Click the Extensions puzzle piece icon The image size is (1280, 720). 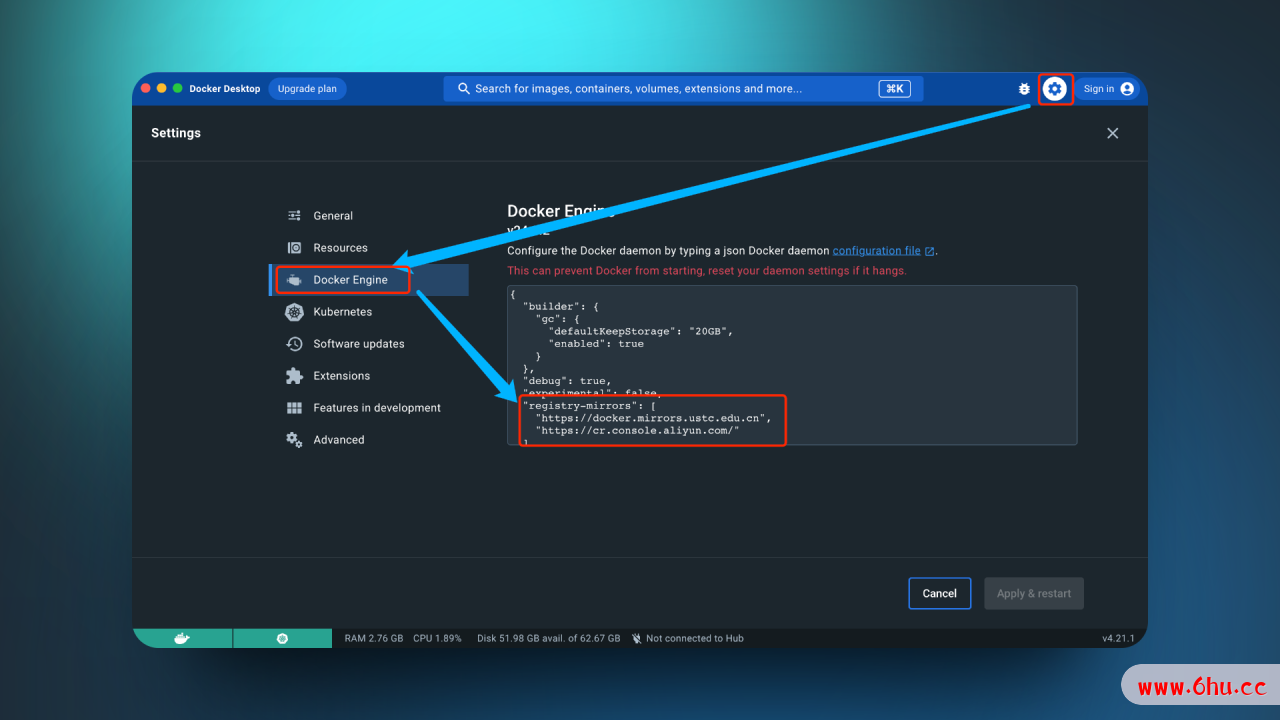pyautogui.click(x=294, y=376)
